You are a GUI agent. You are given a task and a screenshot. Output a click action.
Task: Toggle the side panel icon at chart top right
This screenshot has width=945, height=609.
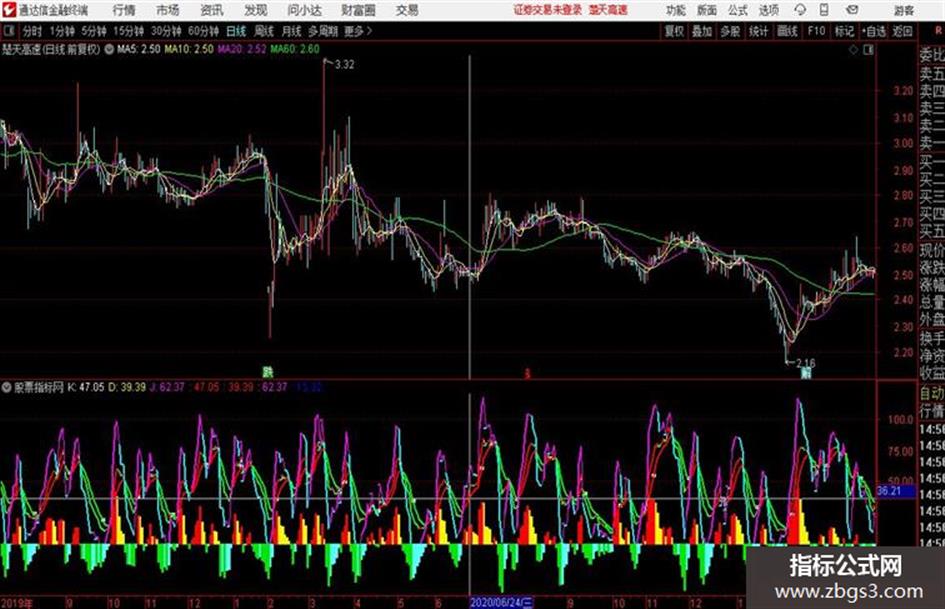(x=868, y=50)
